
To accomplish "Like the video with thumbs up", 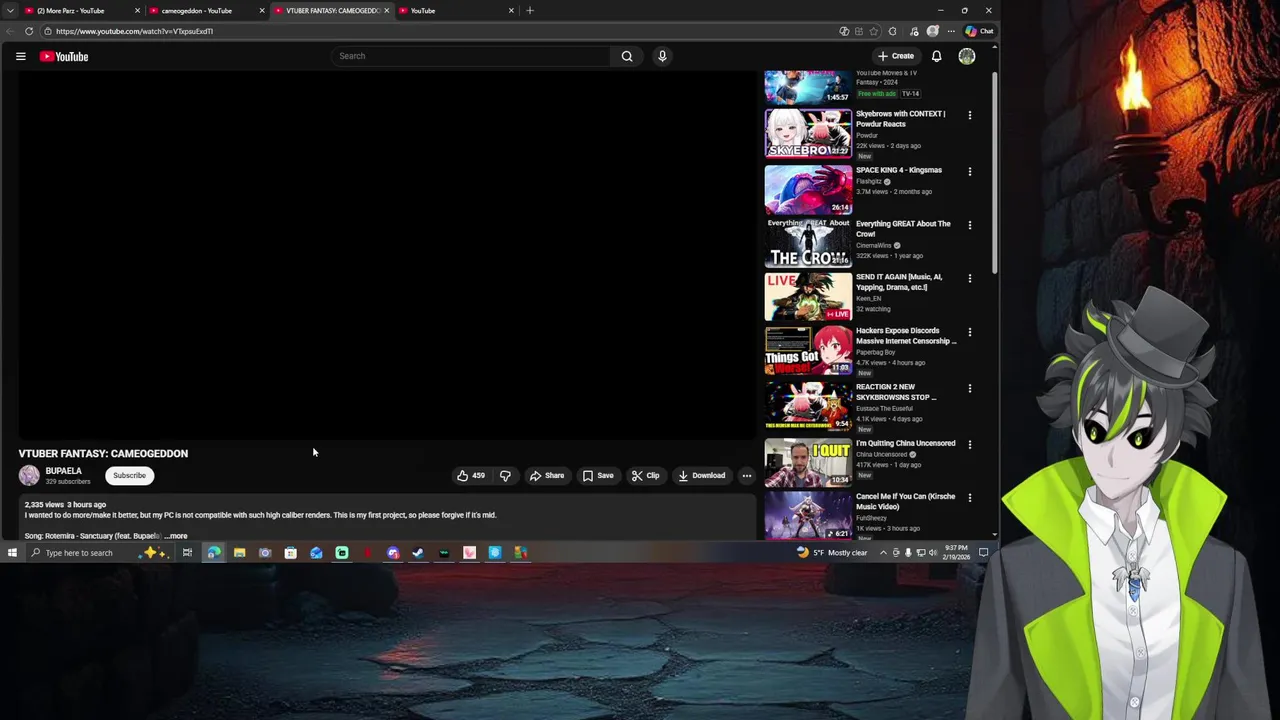I will coord(471,476).
